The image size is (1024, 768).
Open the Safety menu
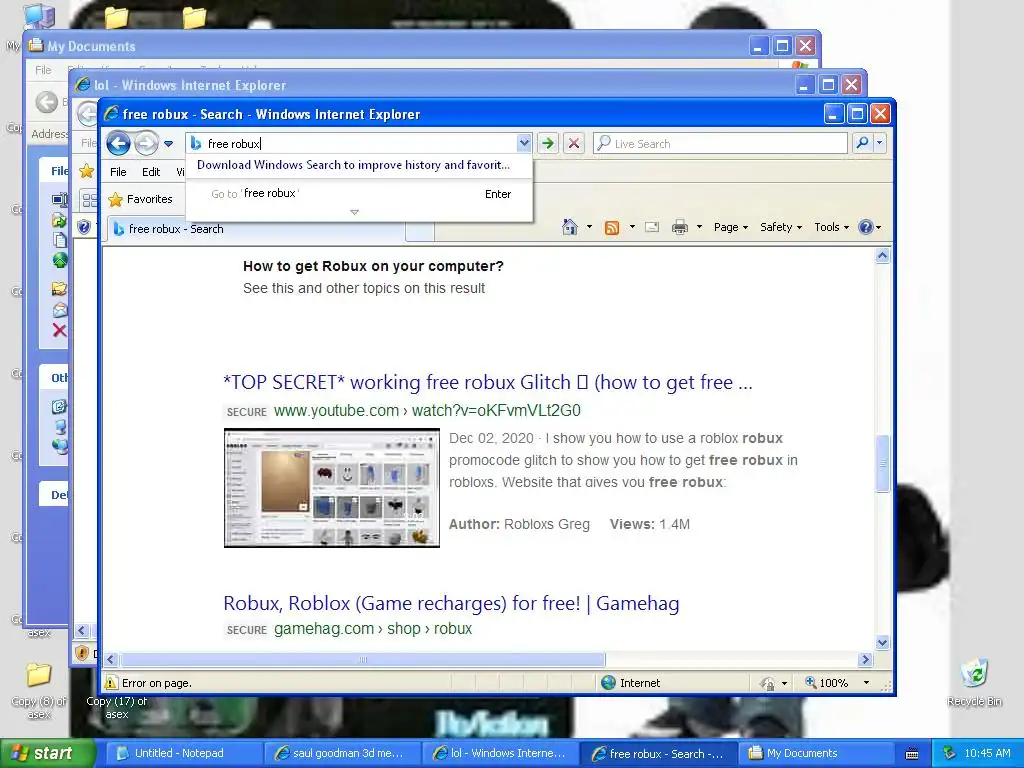(780, 227)
